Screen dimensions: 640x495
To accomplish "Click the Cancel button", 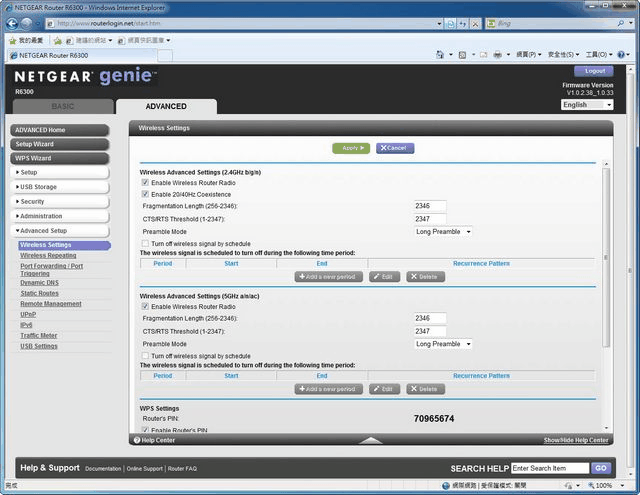I will [x=395, y=148].
